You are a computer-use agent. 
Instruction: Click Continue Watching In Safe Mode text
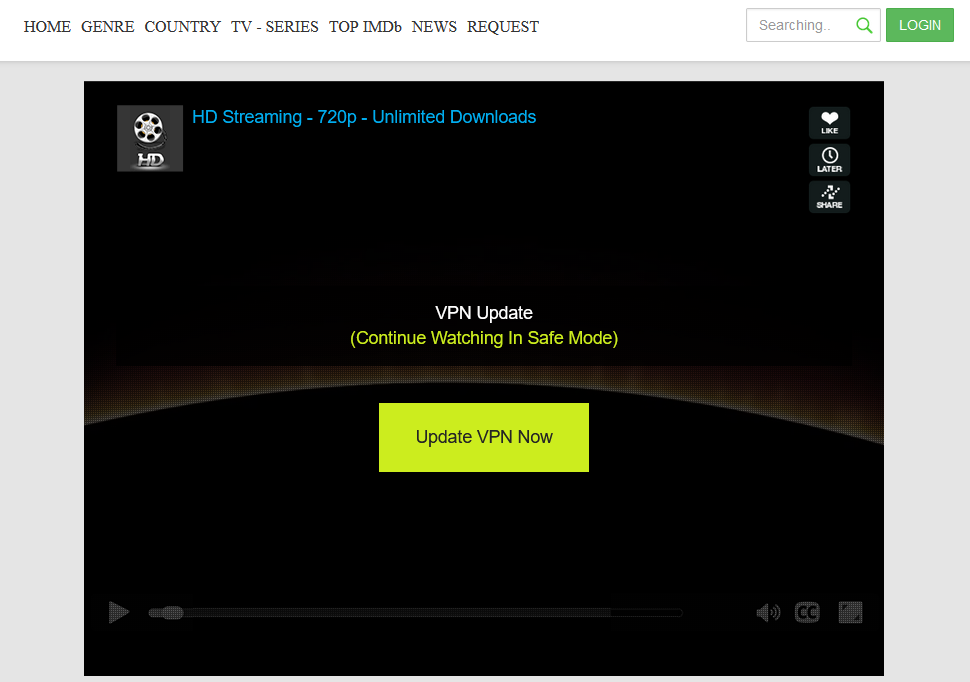tap(484, 338)
